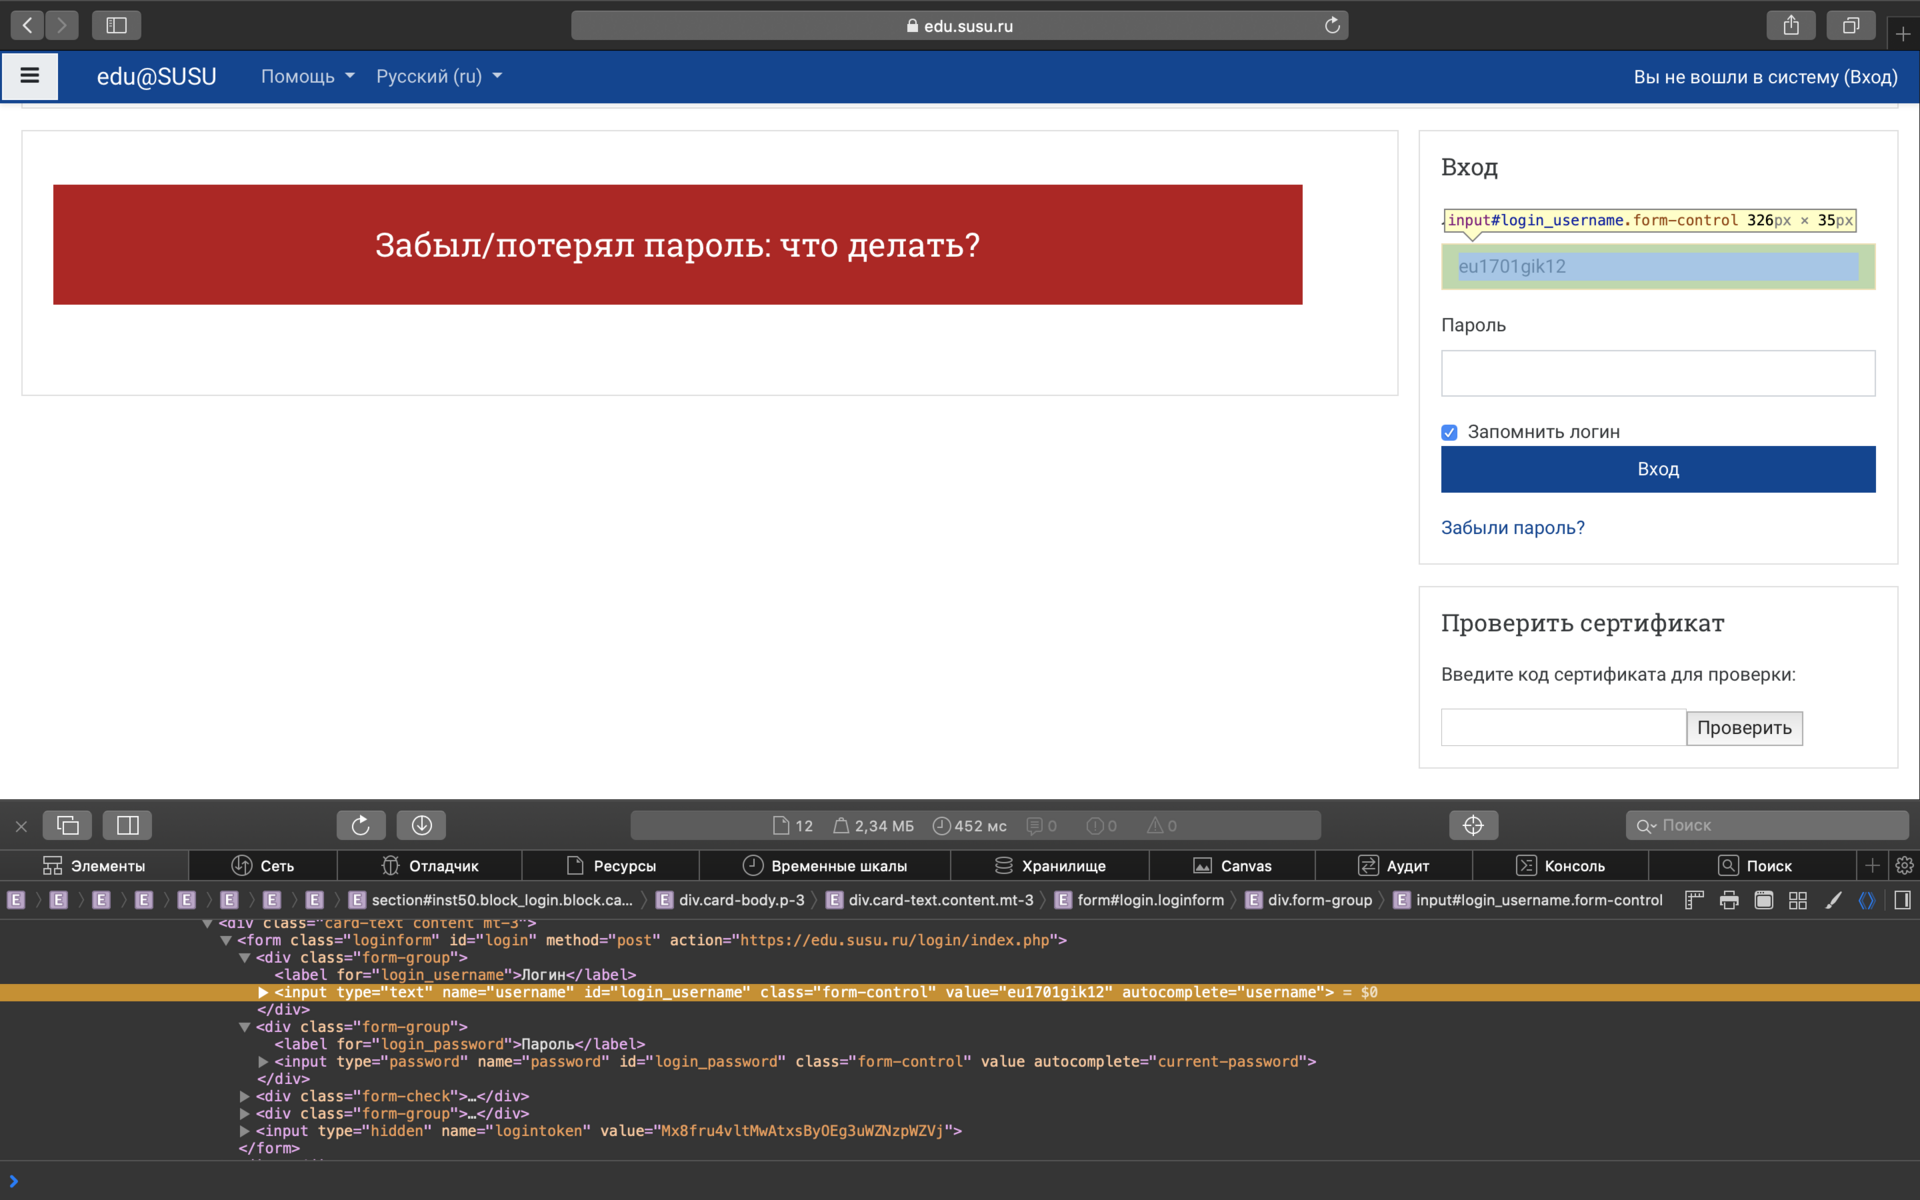Show all tabs overview

click(1851, 25)
